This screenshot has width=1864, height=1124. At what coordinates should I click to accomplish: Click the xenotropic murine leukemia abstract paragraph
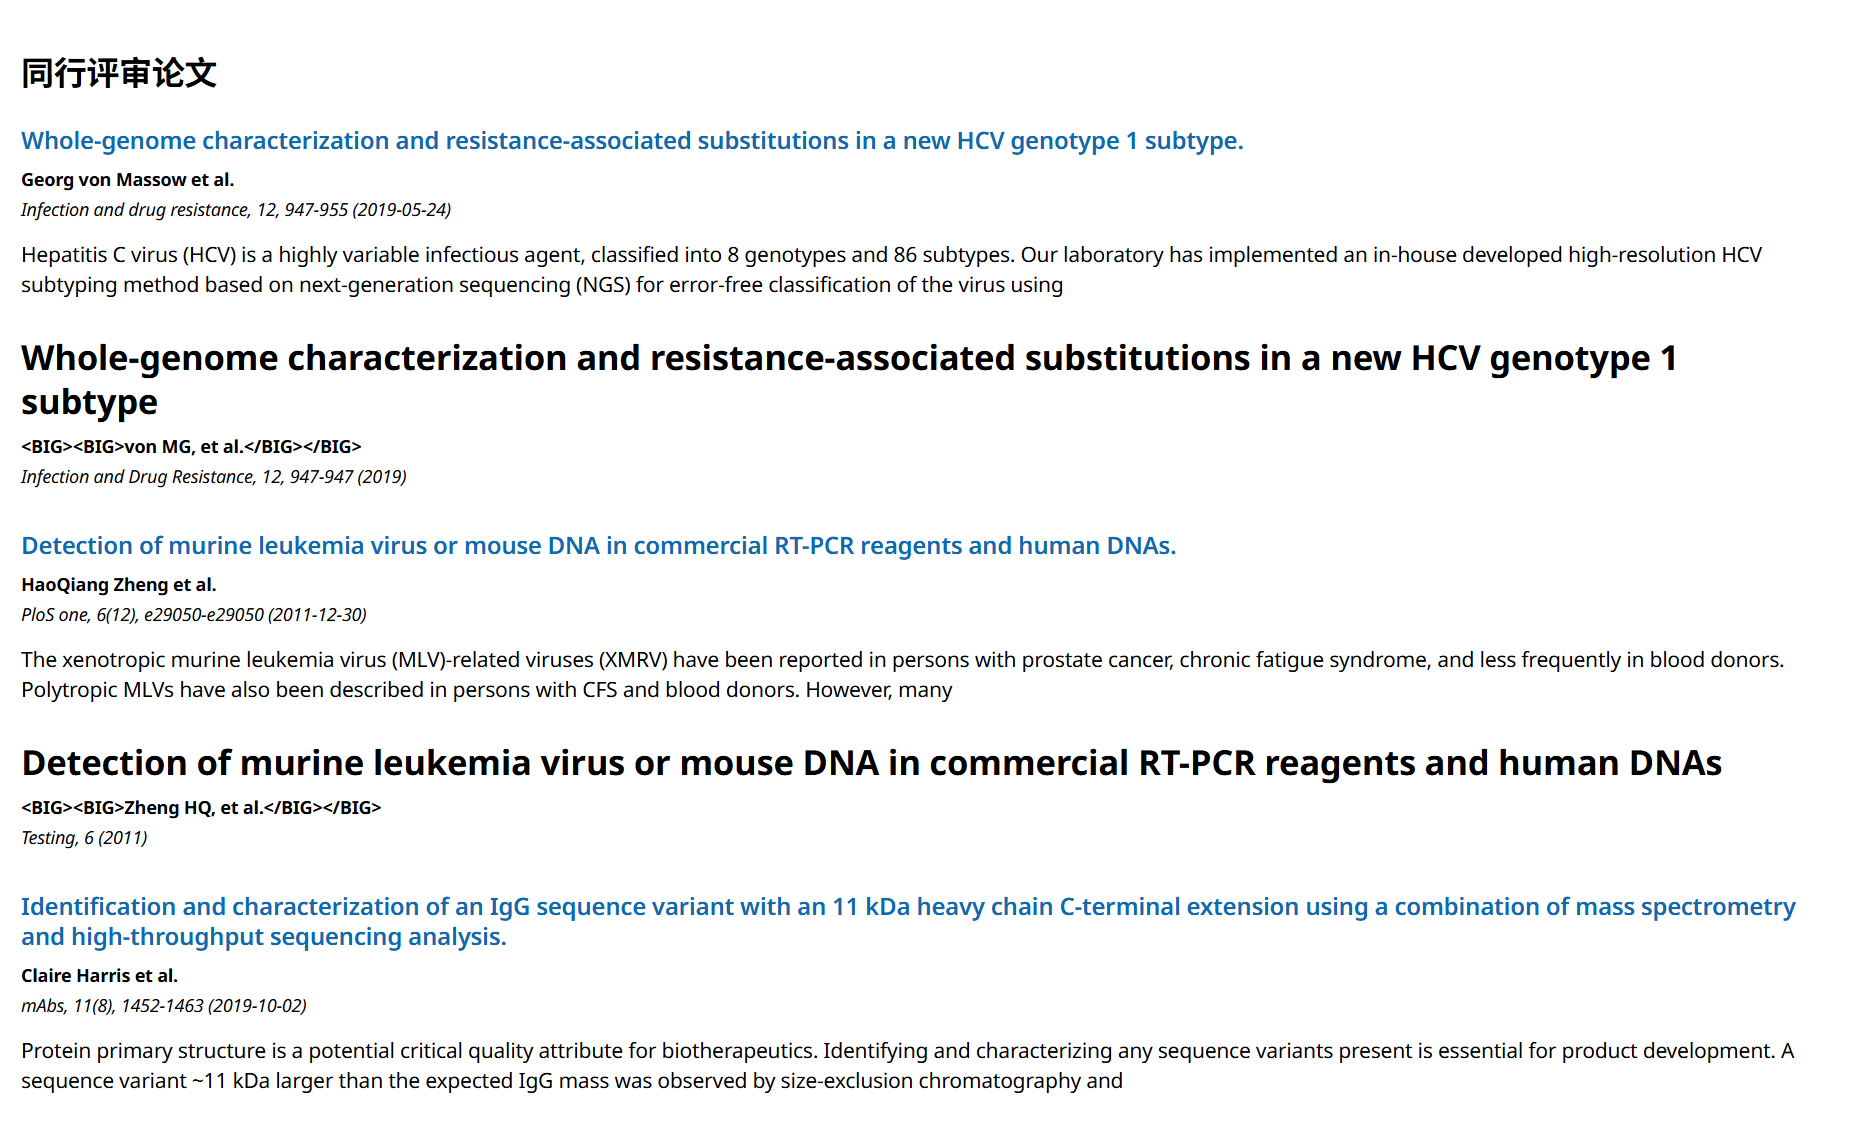click(900, 675)
